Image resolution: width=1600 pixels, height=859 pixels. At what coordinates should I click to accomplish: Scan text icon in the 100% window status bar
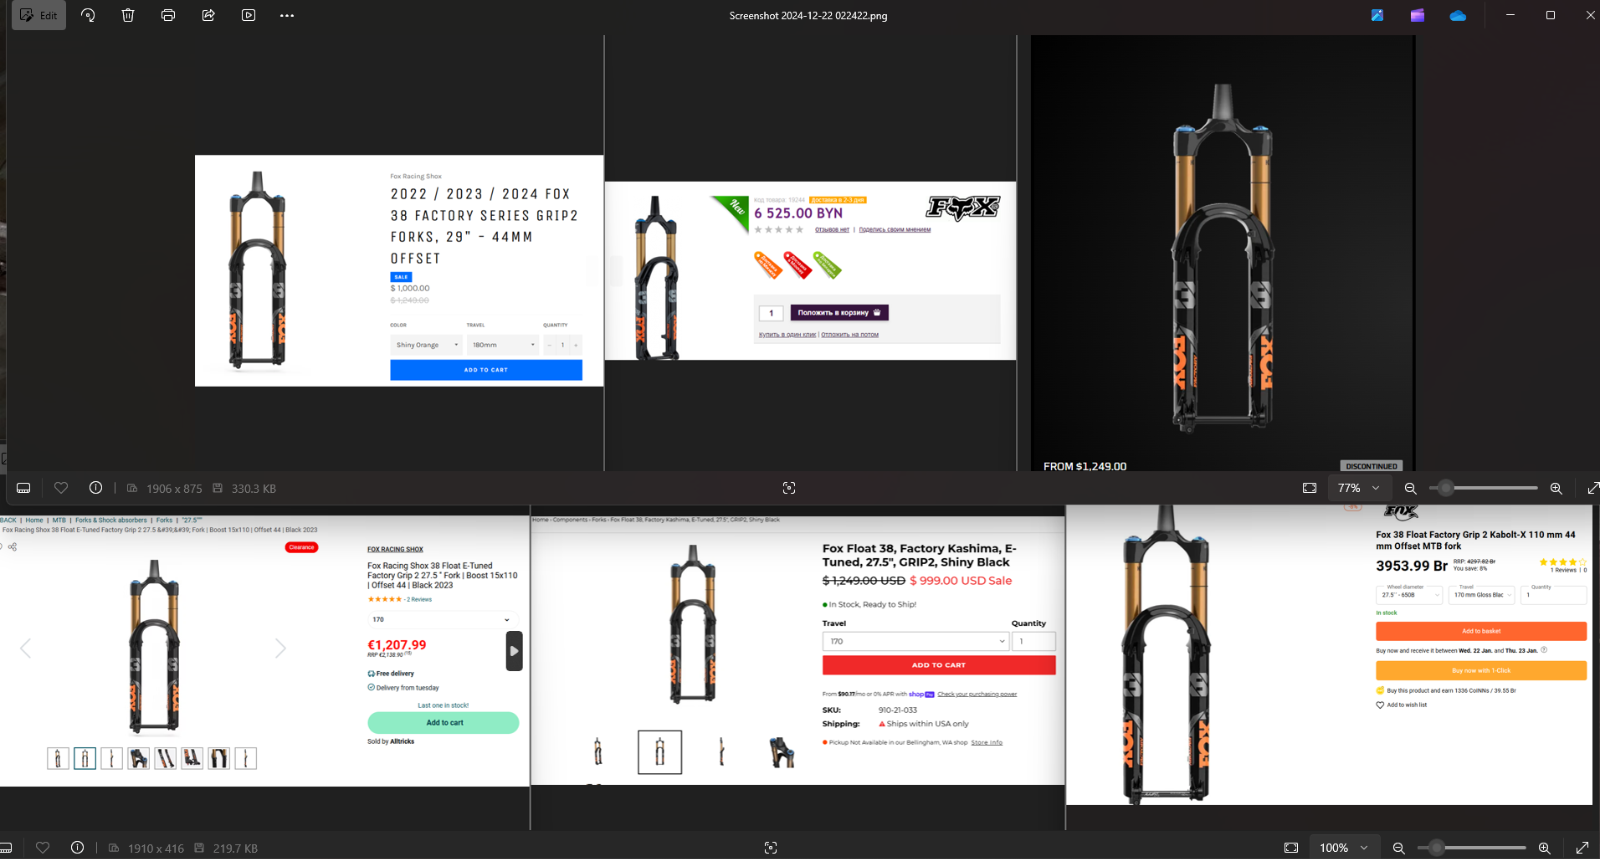click(x=771, y=848)
